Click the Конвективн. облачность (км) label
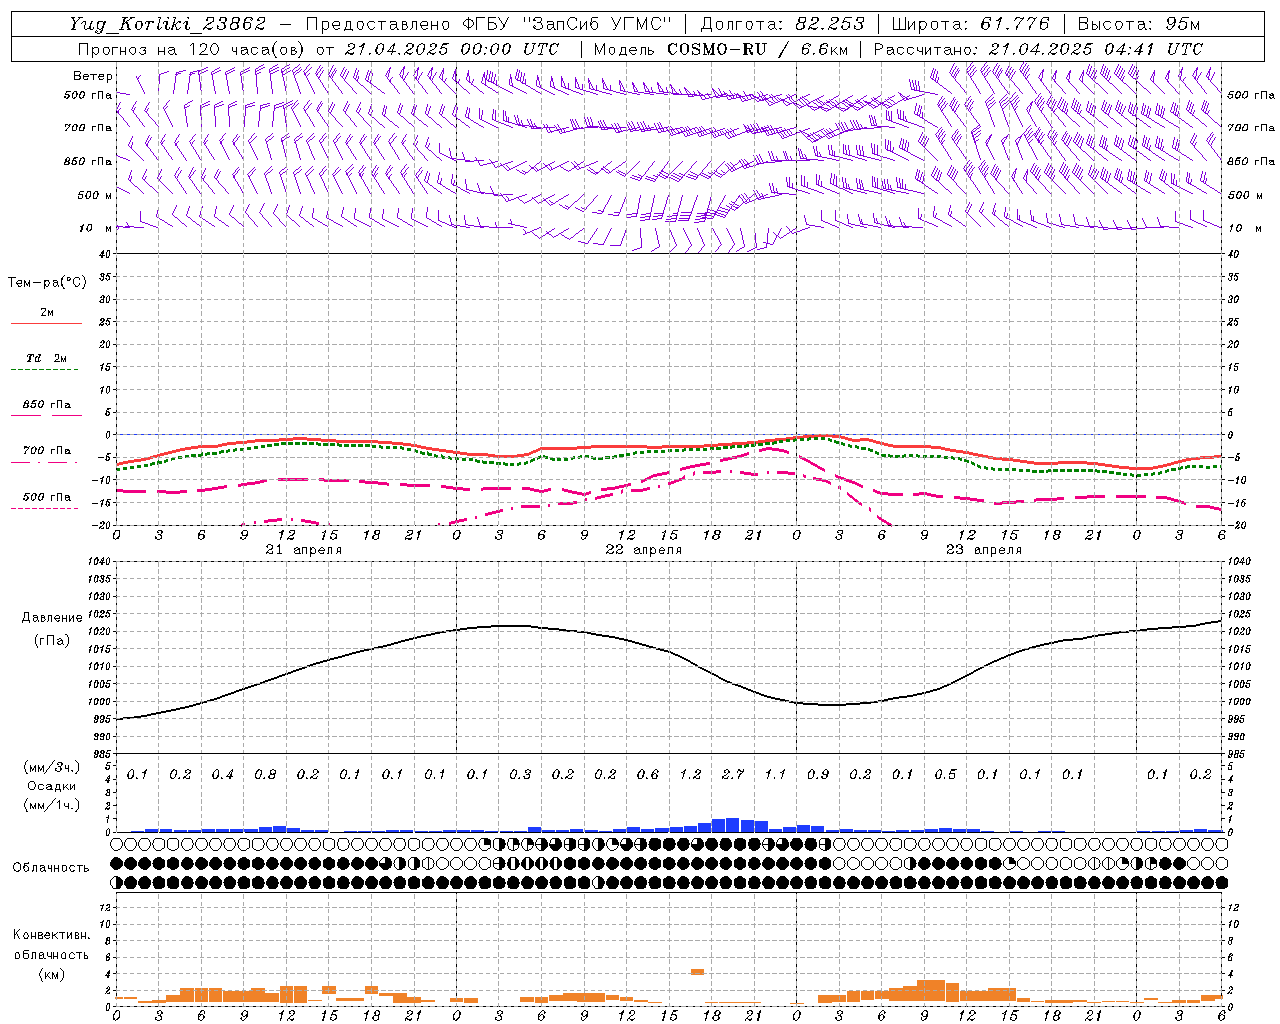 point(51,954)
